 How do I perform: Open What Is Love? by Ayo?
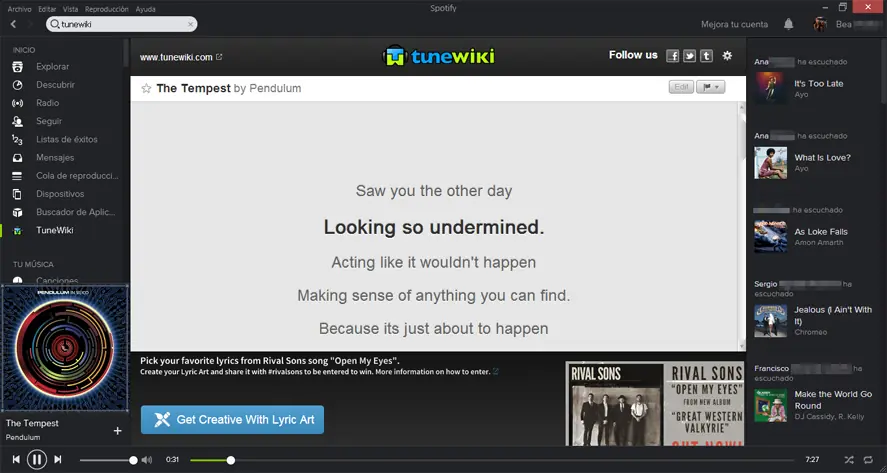coord(822,158)
